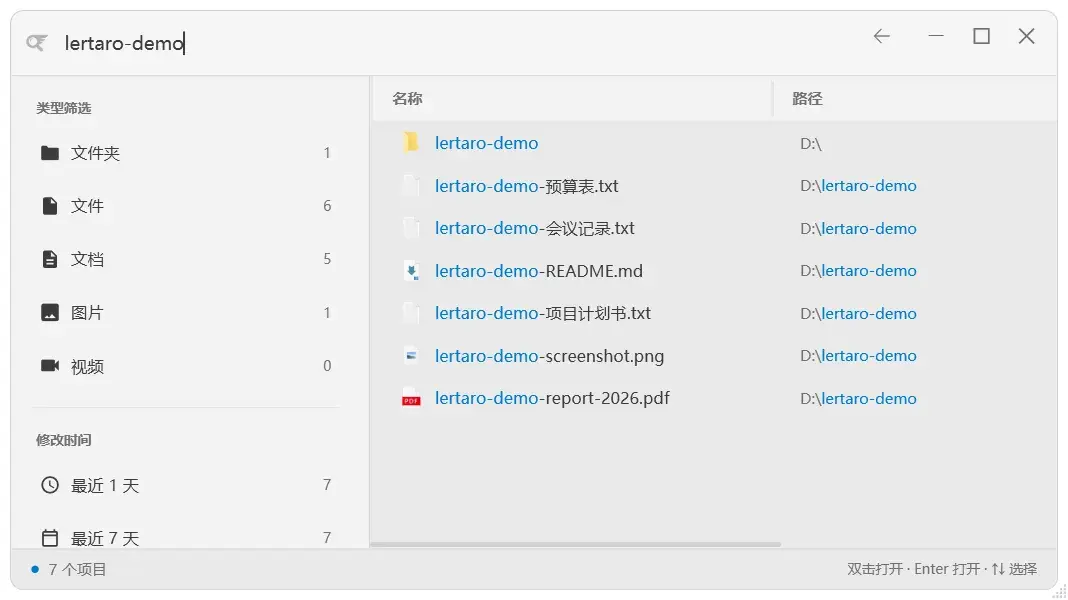This screenshot has width=1068, height=600.
Task: Click the document icon beside 文档
Action: 50,259
